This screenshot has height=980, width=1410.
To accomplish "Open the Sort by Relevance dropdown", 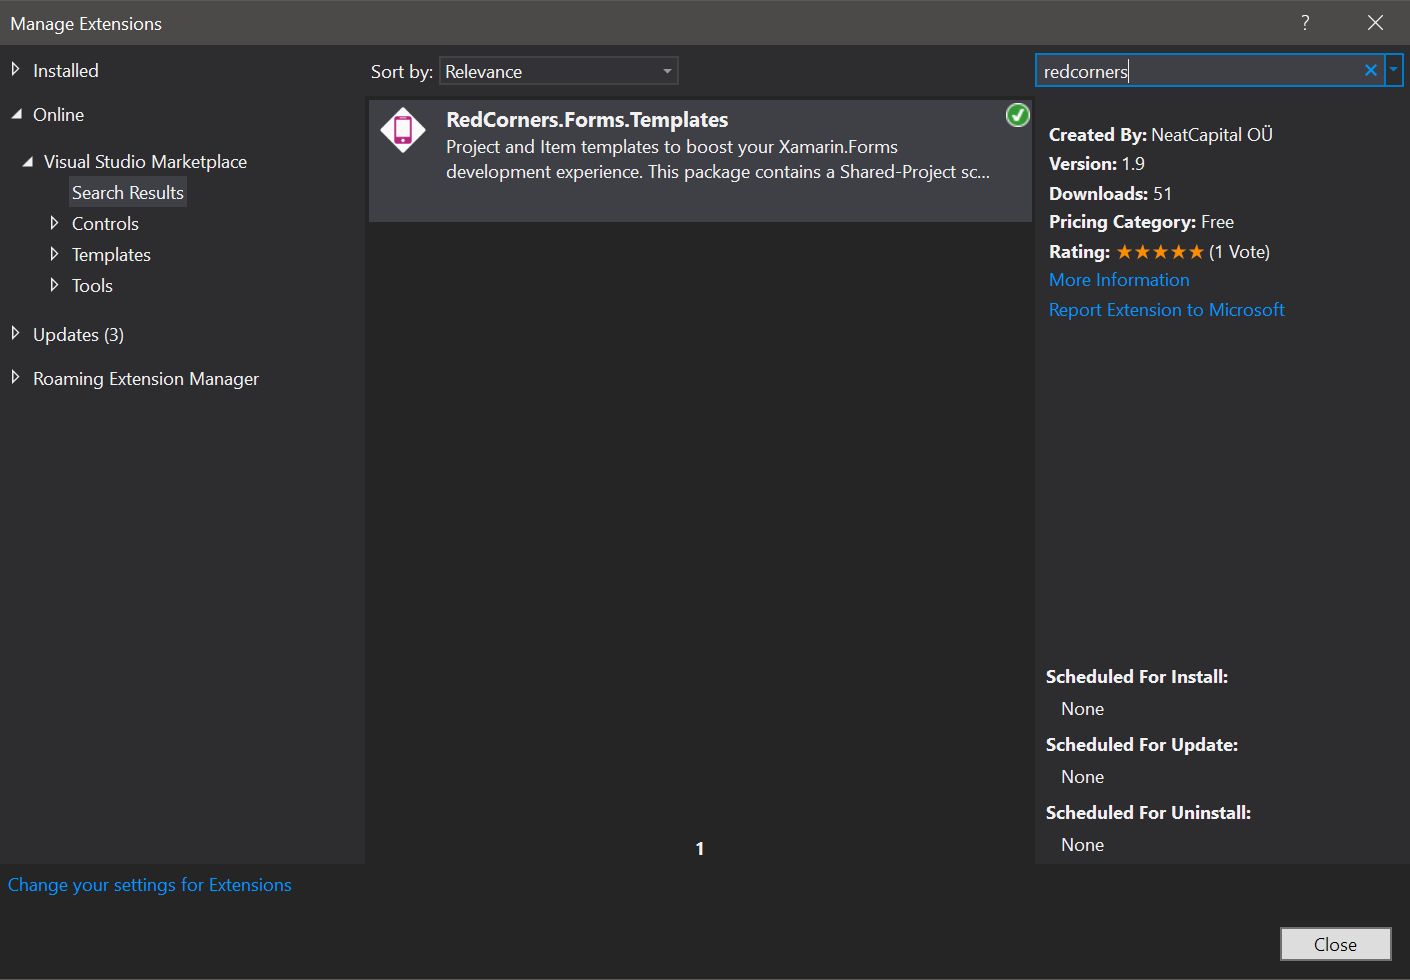I will (x=559, y=71).
